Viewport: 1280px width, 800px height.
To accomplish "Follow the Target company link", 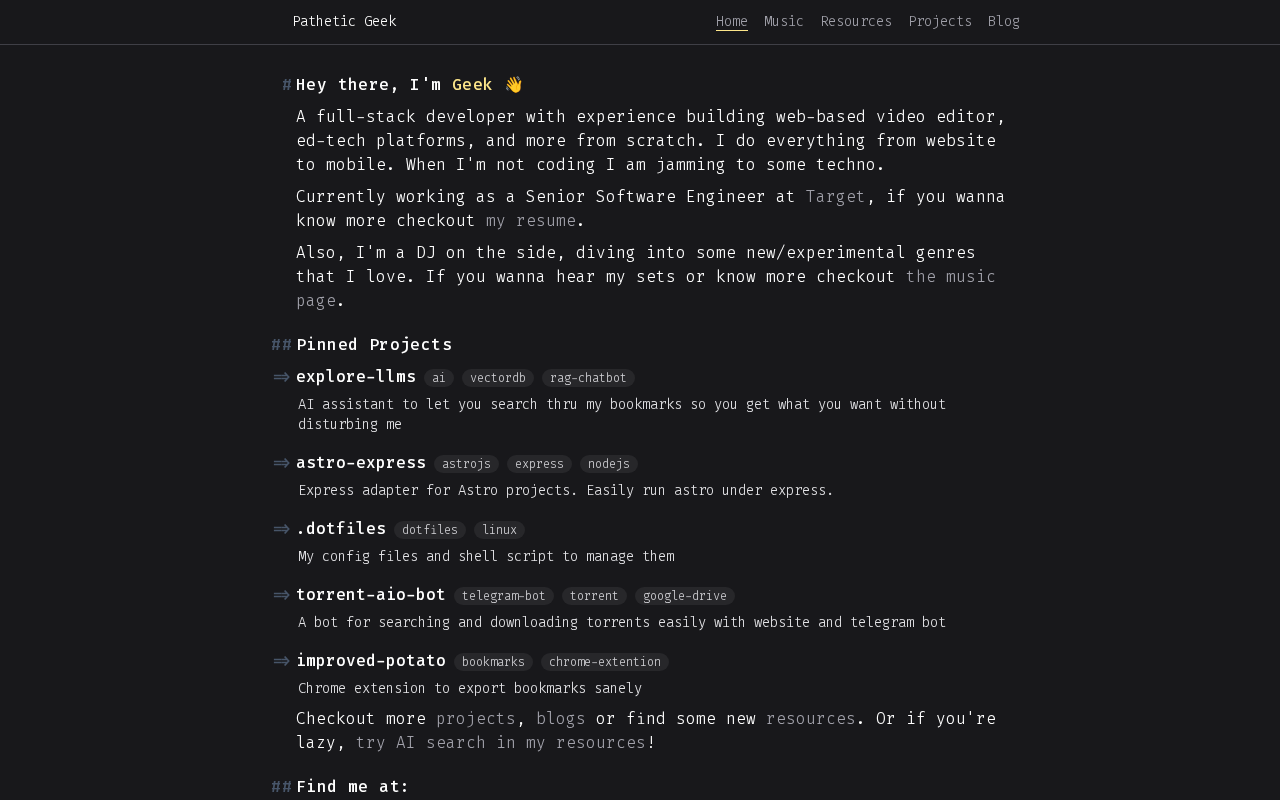I will pyautogui.click(x=835, y=197).
